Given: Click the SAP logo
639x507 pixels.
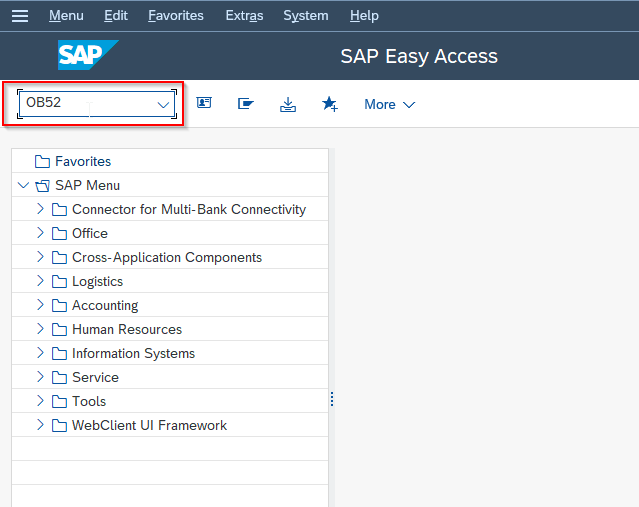Looking at the screenshot, I should 88,55.
